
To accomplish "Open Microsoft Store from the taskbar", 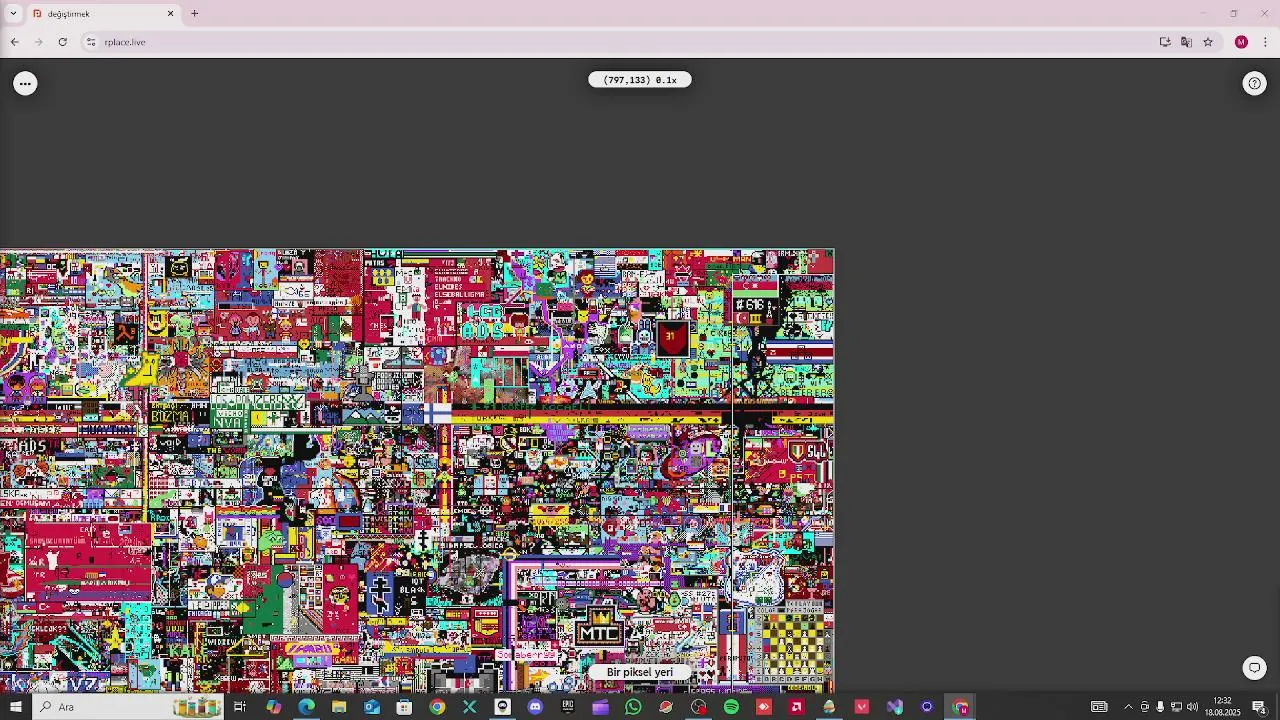I will coord(404,707).
